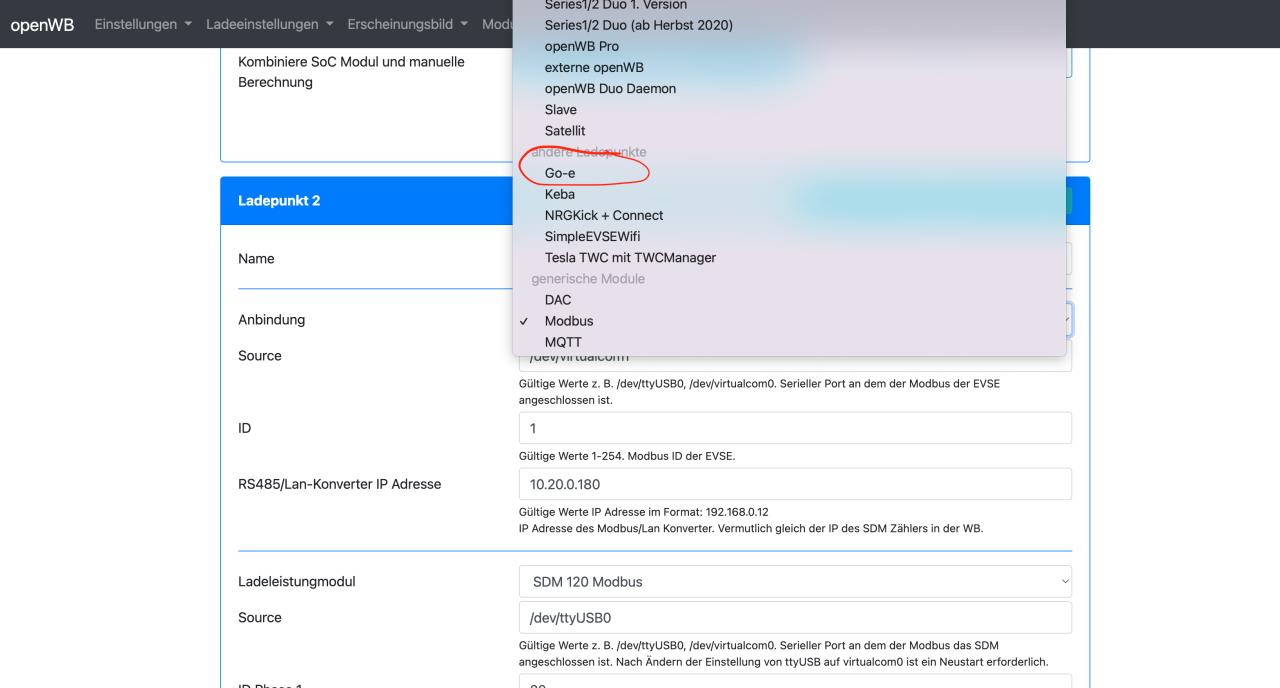Open the Ladeleistungmodul "SDM 120 Modbus" dropdown
This screenshot has width=1280, height=688.
click(x=795, y=582)
